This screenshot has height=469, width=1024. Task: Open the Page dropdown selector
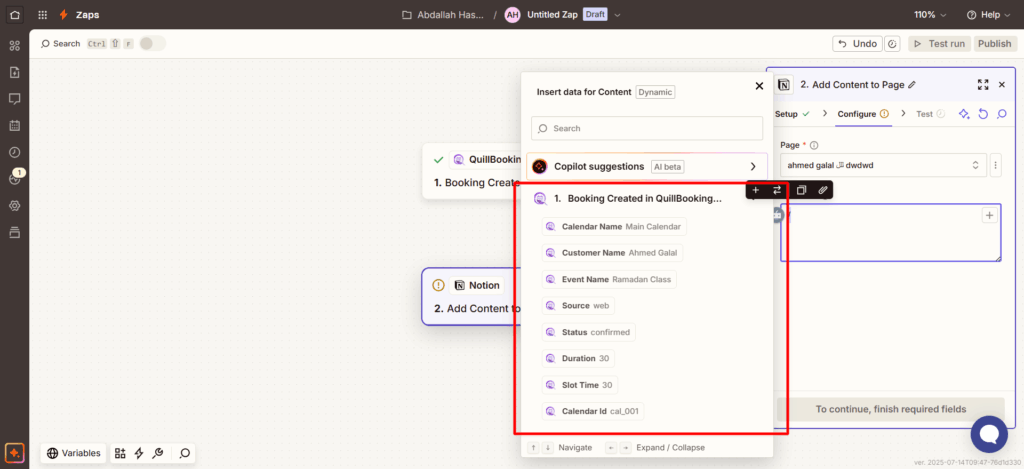(882, 165)
